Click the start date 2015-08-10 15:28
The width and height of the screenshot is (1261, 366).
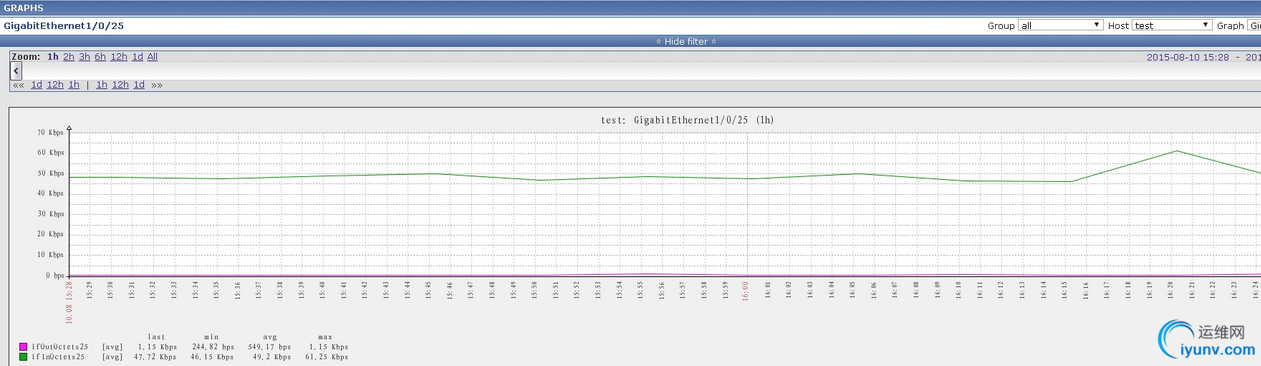[x=1187, y=57]
